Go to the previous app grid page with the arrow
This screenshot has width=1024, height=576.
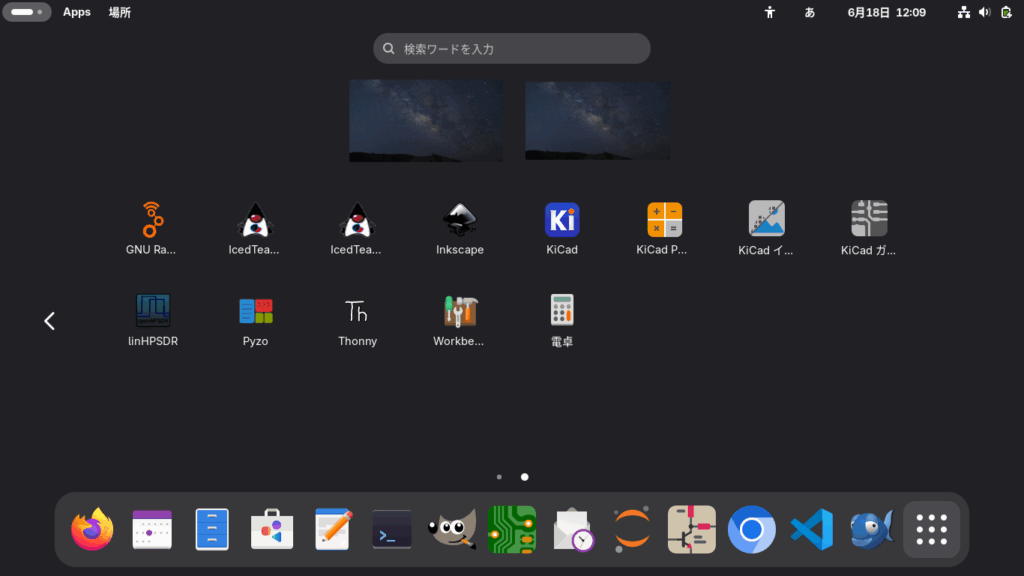[50, 321]
